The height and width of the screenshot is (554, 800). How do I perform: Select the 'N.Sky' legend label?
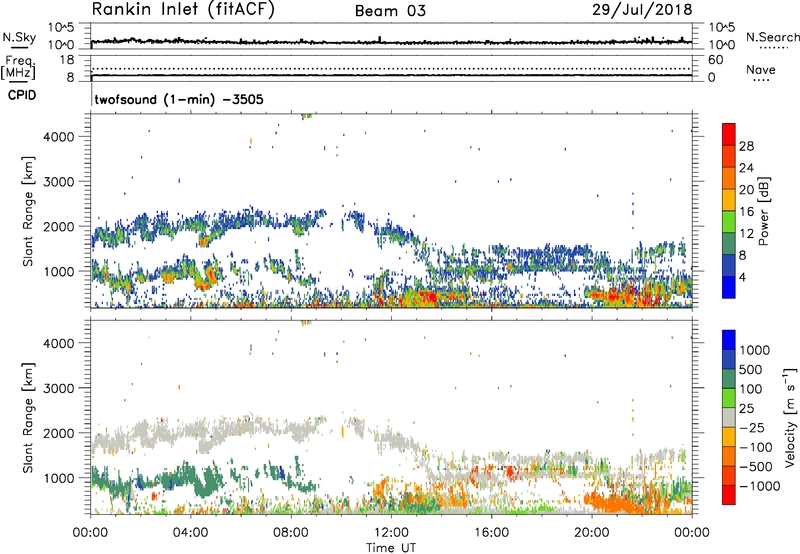click(x=19, y=37)
